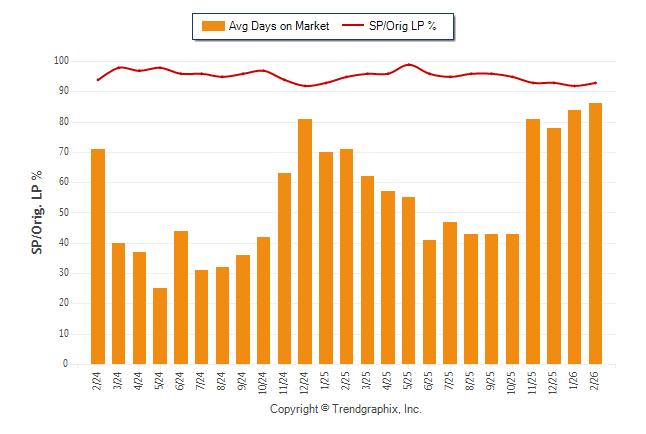This screenshot has height=434, width=646.
Task: Click the 1/26 bar
Action: (575, 237)
